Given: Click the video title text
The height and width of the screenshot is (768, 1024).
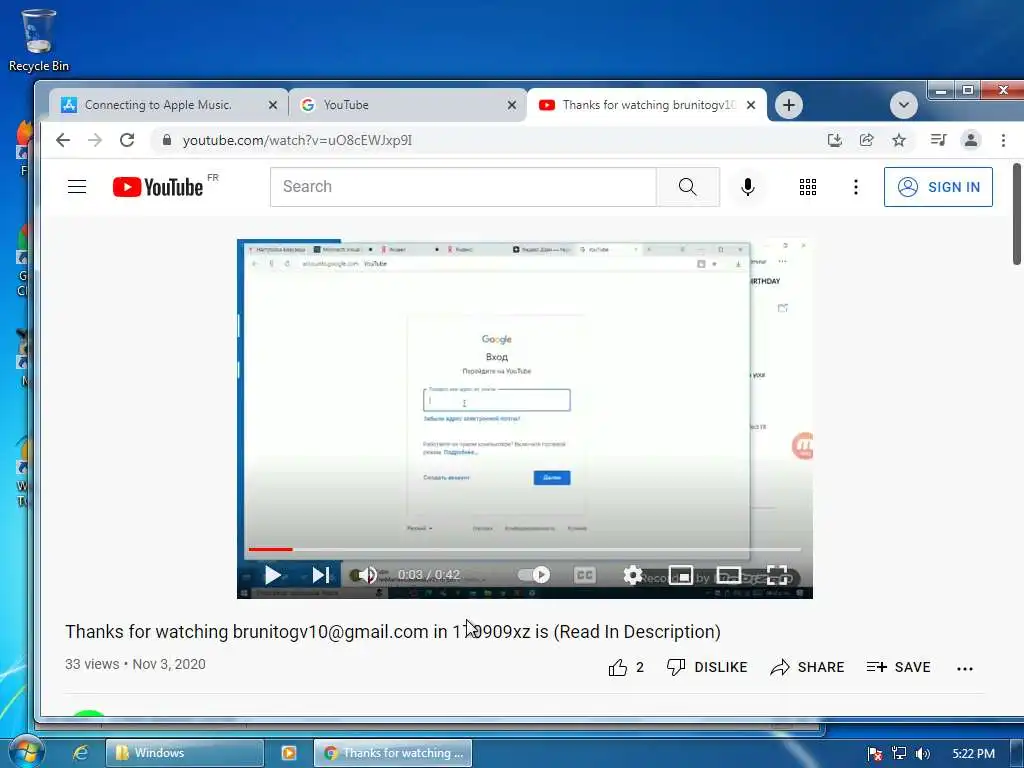Looking at the screenshot, I should pyautogui.click(x=392, y=632).
